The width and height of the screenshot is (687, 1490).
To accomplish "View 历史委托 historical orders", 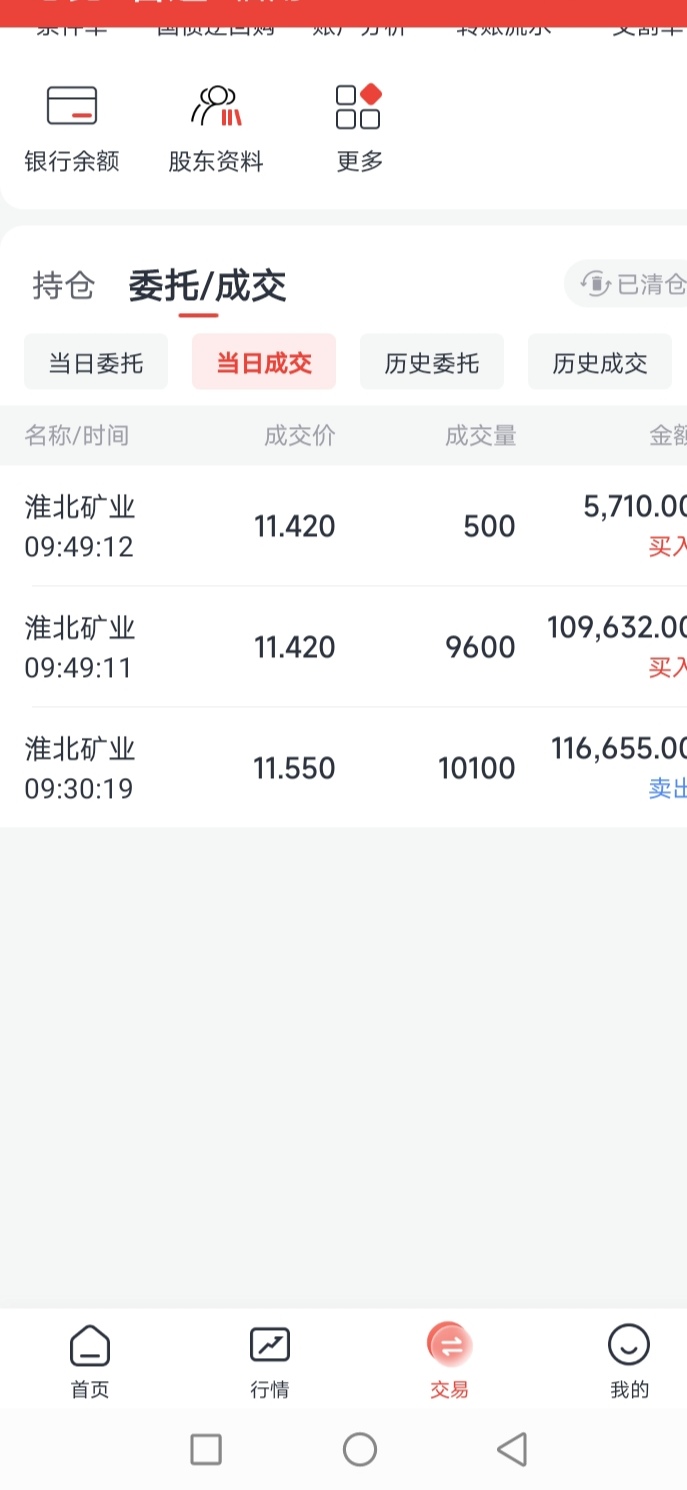I will [432, 362].
